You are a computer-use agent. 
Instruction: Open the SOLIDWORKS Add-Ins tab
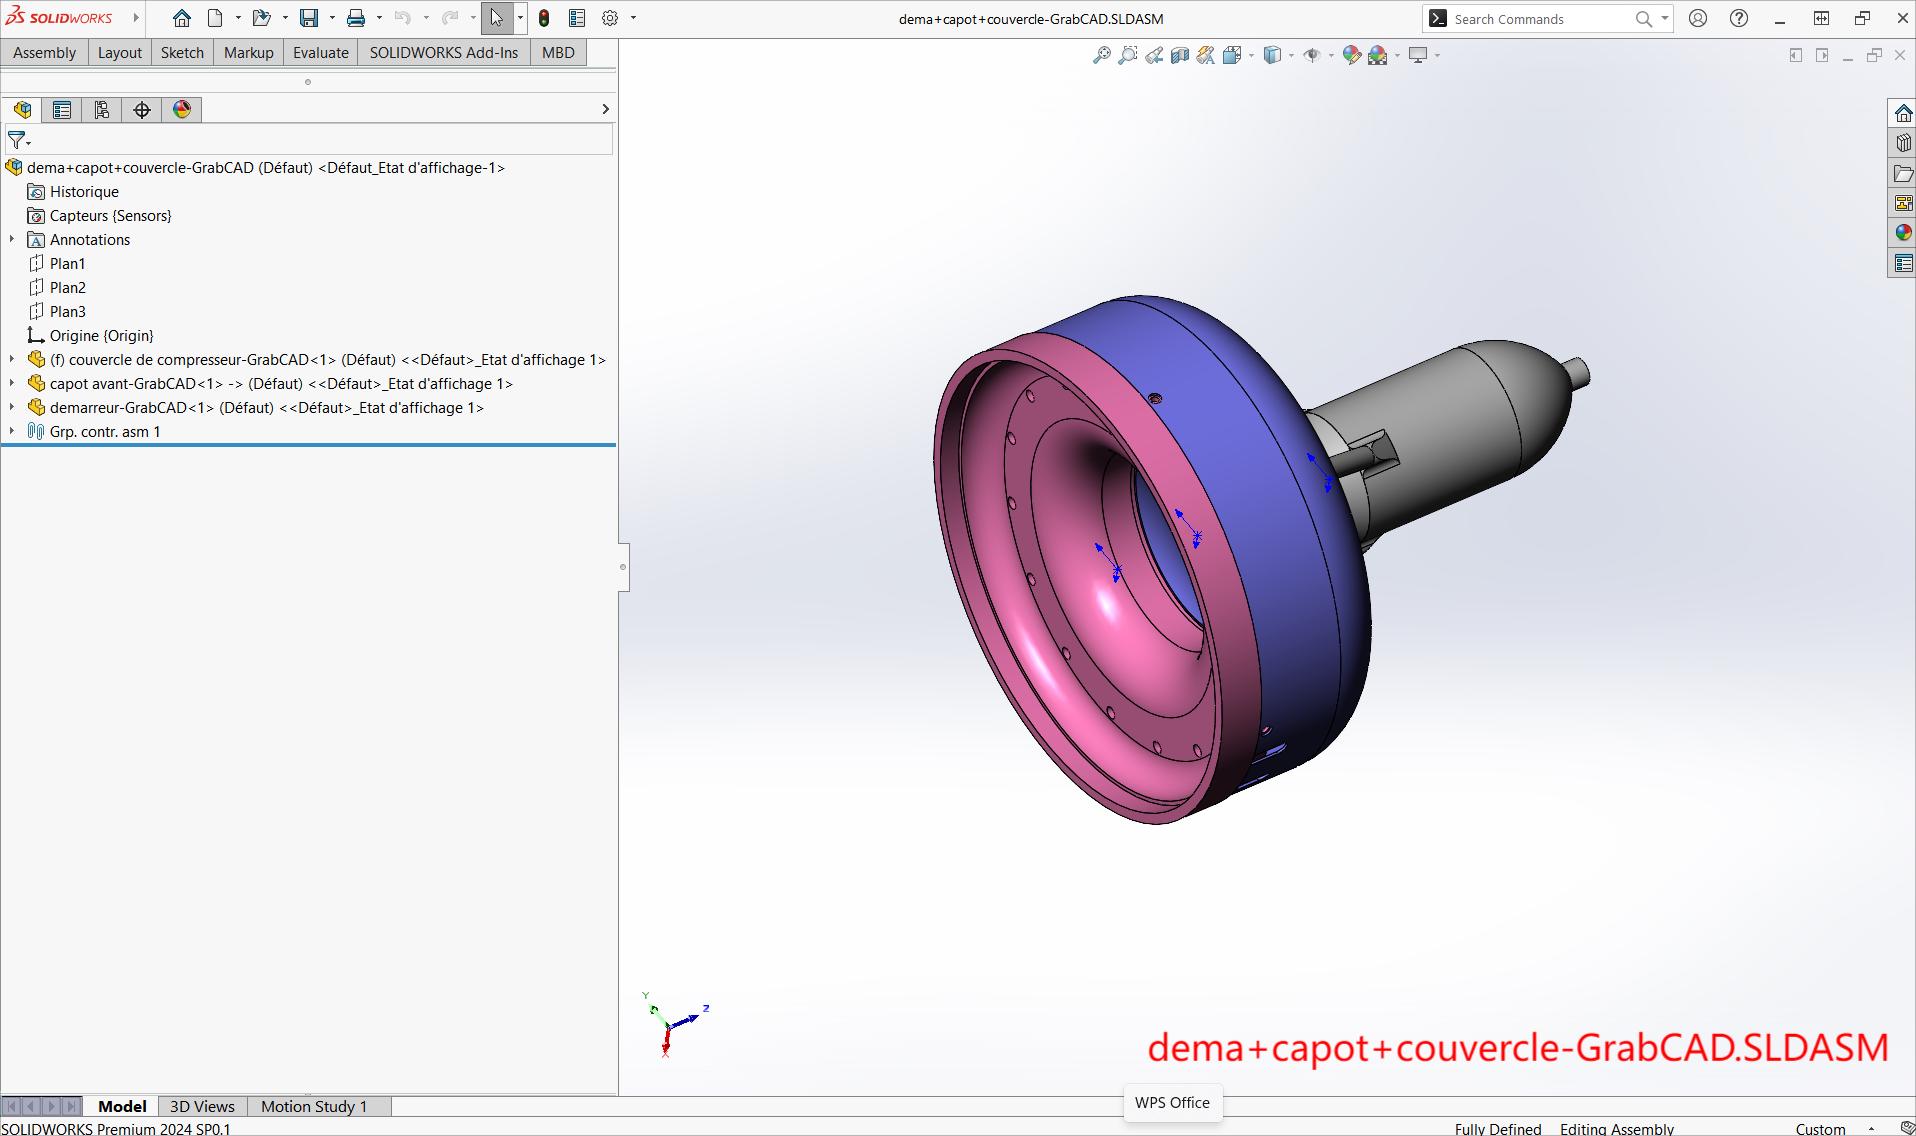click(x=444, y=53)
